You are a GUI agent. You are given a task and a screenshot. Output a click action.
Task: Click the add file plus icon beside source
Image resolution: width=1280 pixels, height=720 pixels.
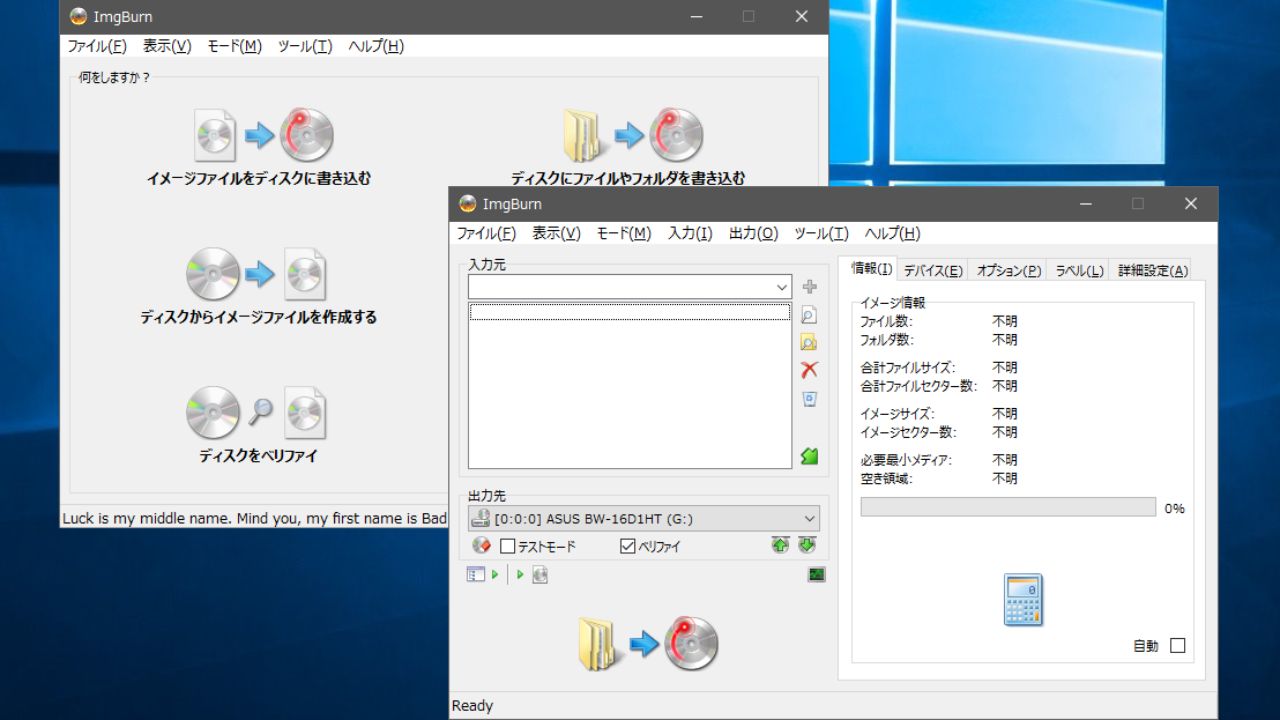point(810,287)
